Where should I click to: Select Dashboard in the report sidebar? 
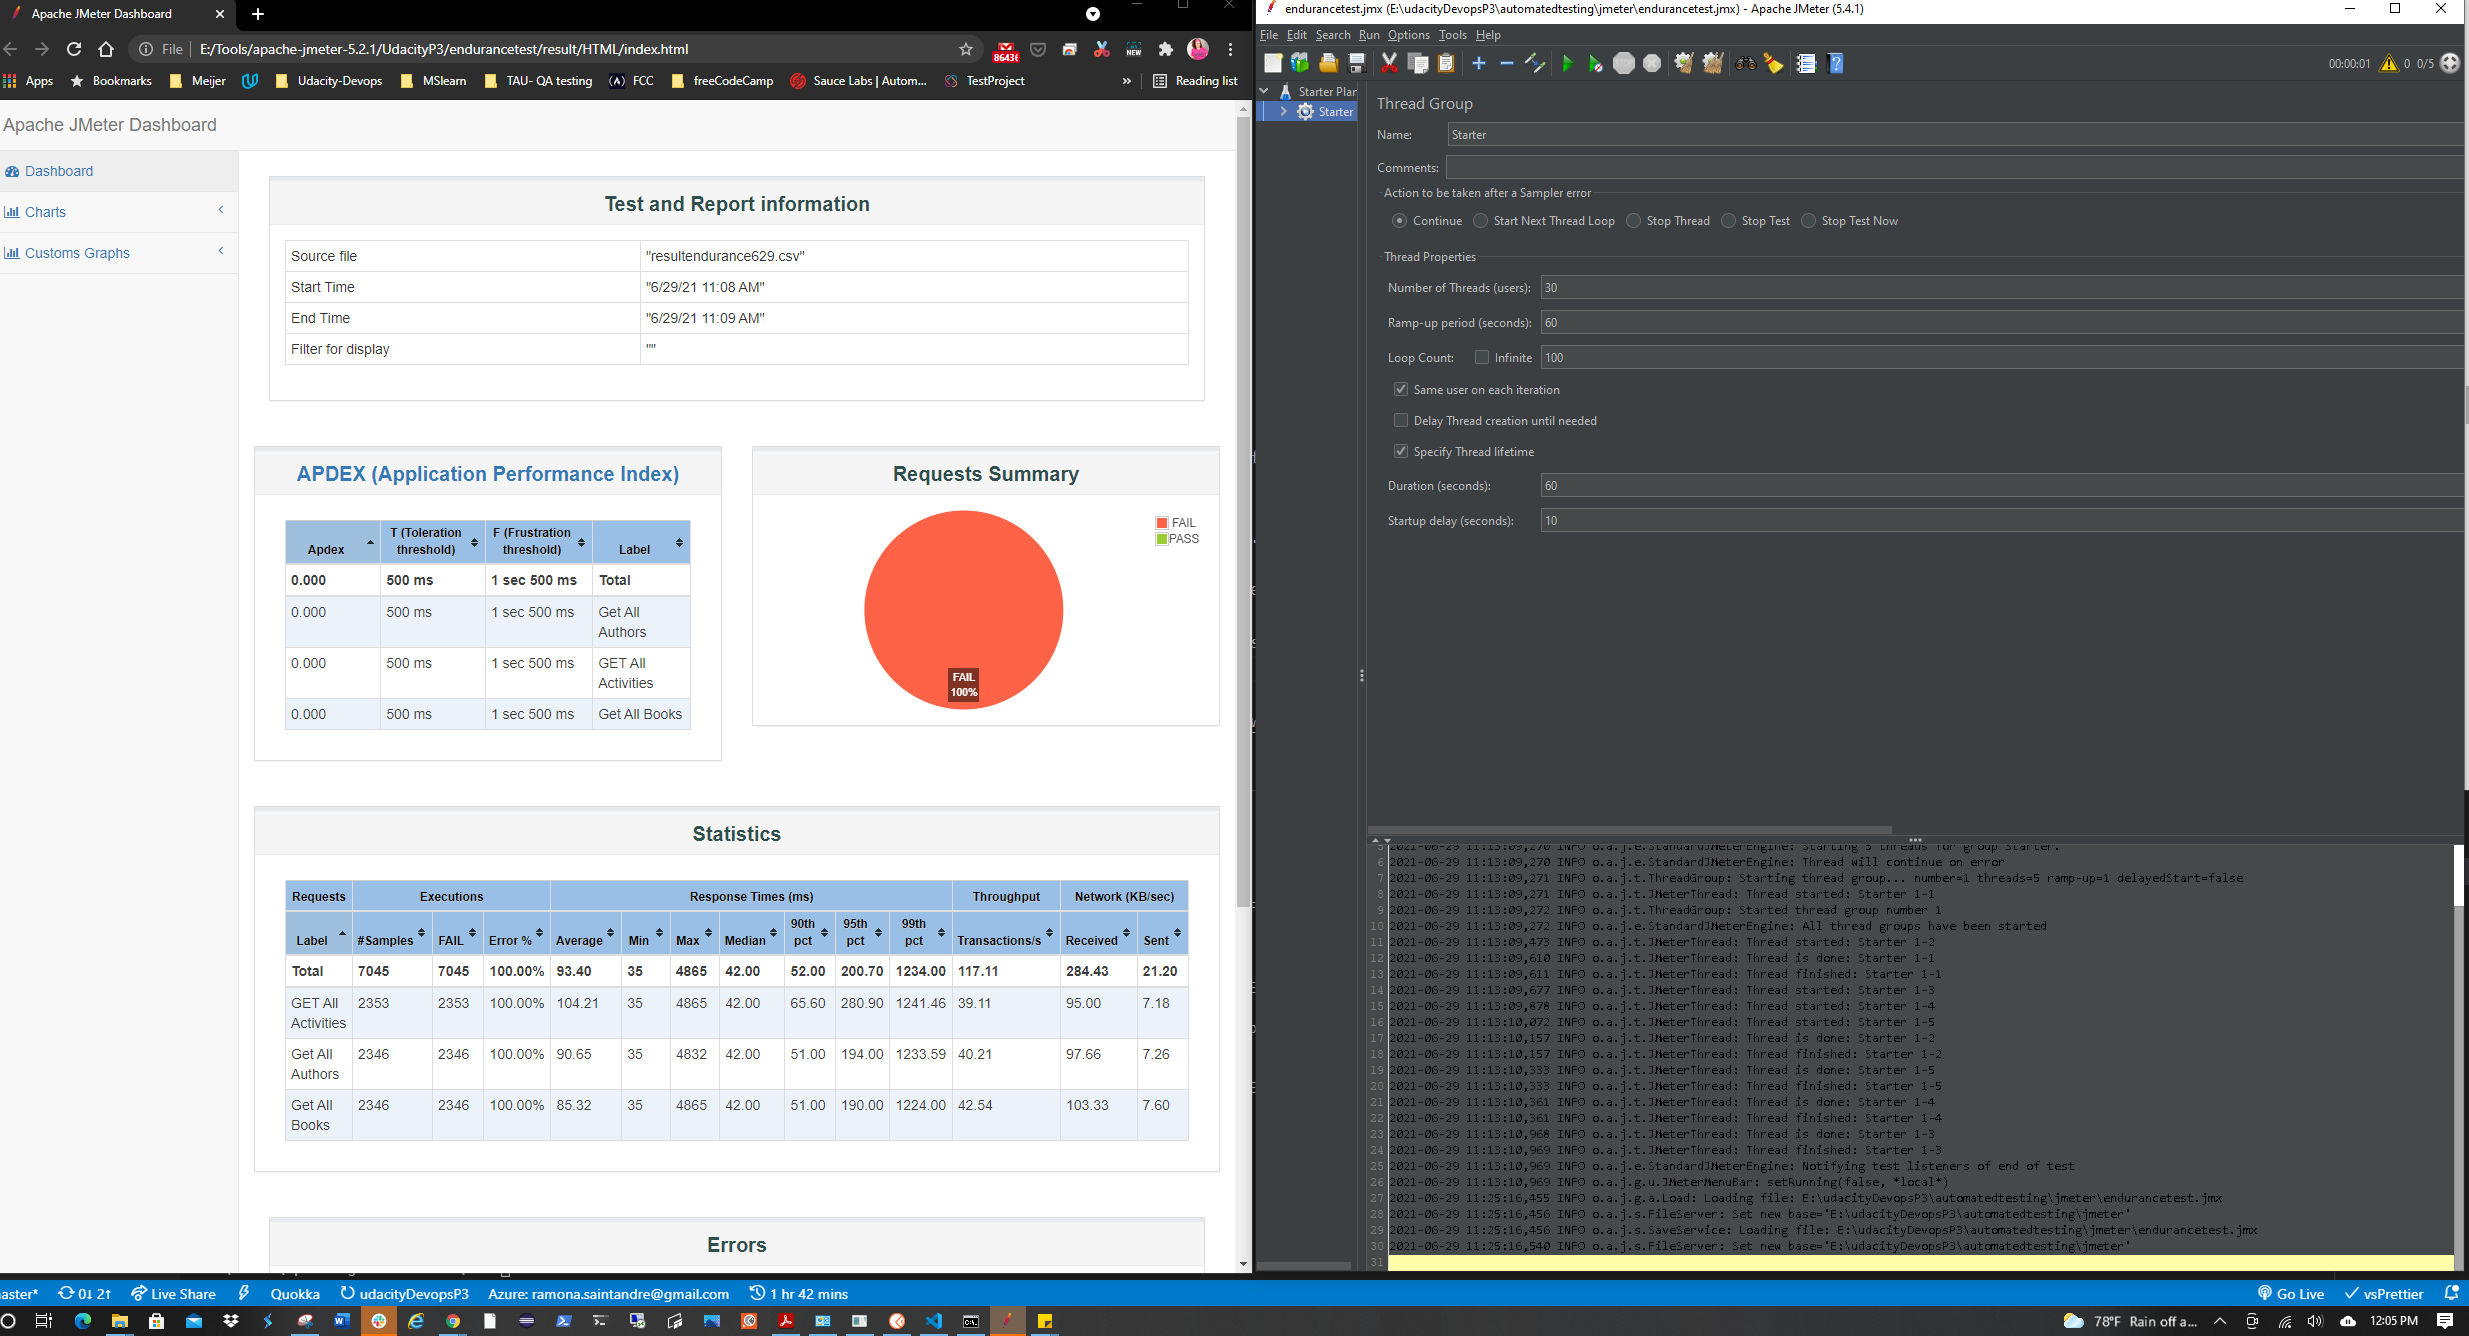(58, 170)
